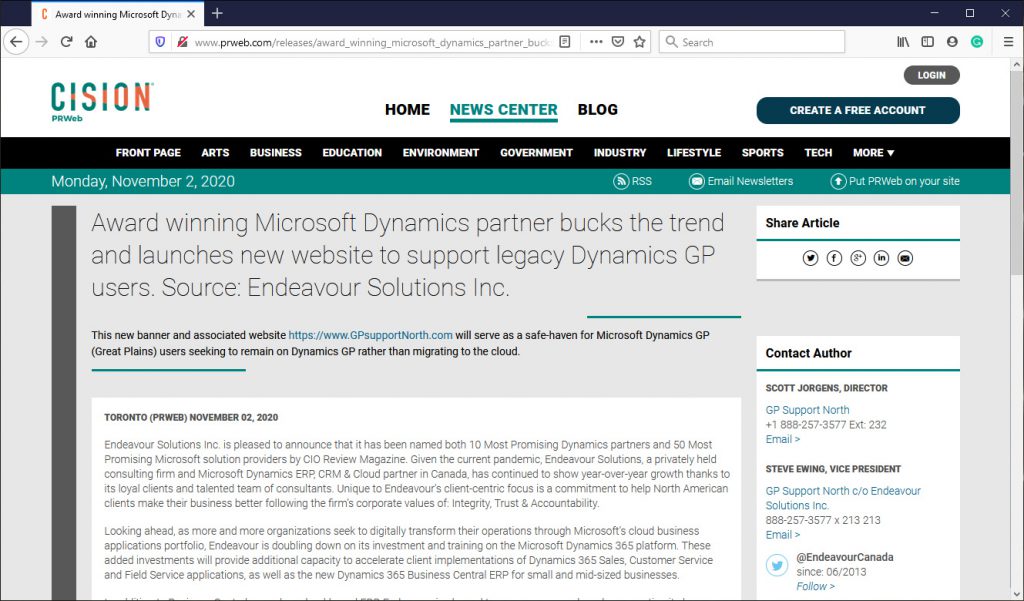The height and width of the screenshot is (601, 1024).
Task: Click the Put PRWeb on your site link
Action: pos(904,181)
